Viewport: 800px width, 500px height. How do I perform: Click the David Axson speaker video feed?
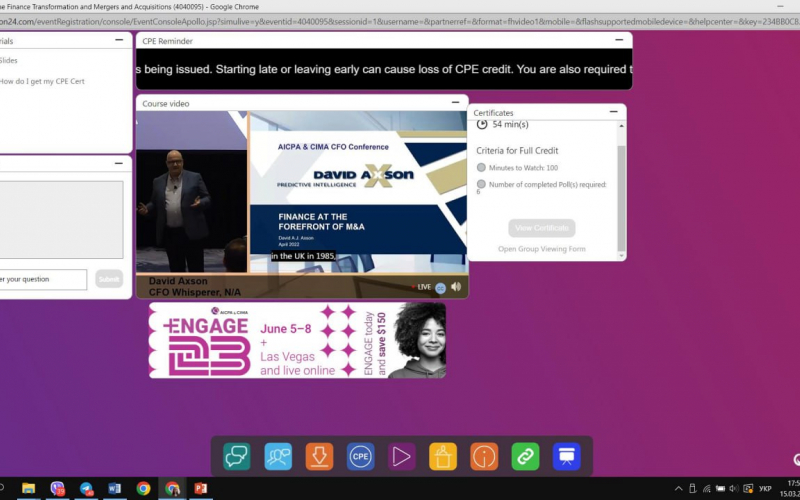click(x=192, y=191)
